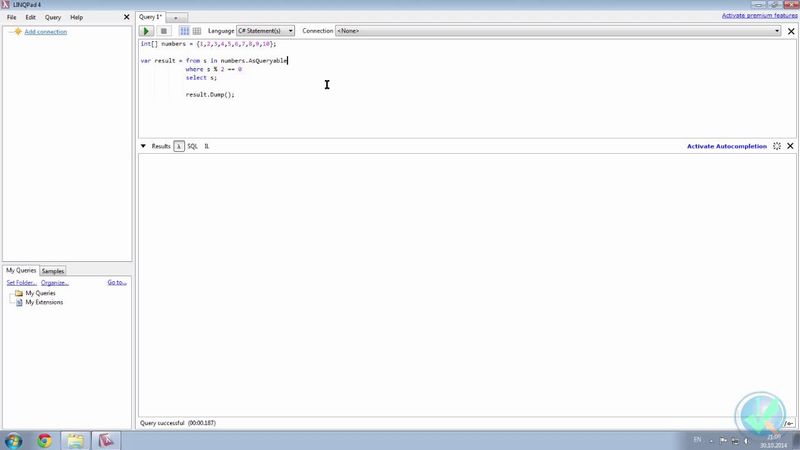Click the Stop query button
The image size is (800, 450).
(x=163, y=31)
